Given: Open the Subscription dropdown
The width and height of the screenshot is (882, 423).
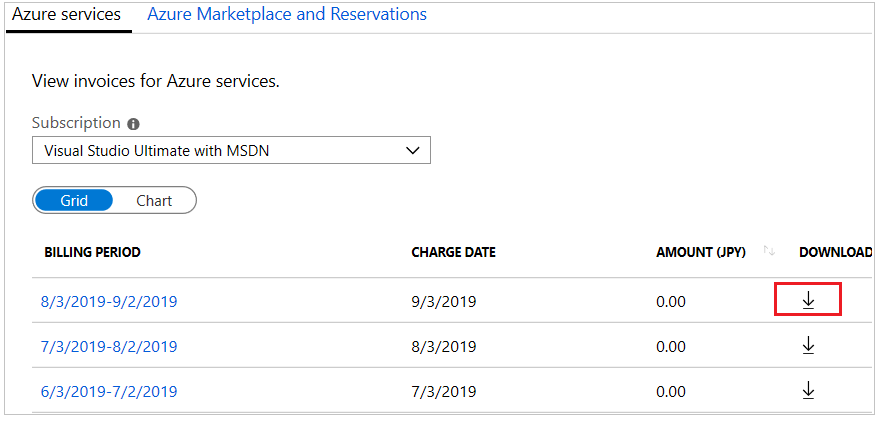Looking at the screenshot, I should 230,151.
